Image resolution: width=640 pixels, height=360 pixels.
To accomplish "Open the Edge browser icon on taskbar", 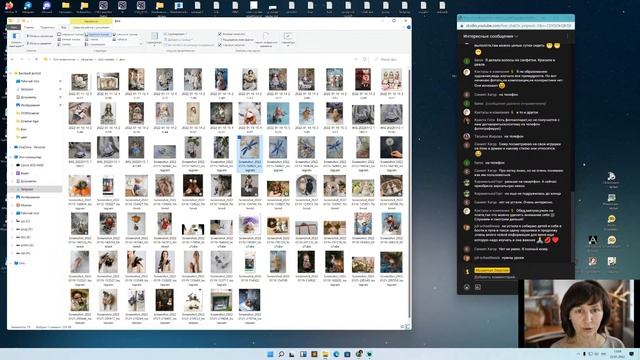I will click(x=336, y=354).
